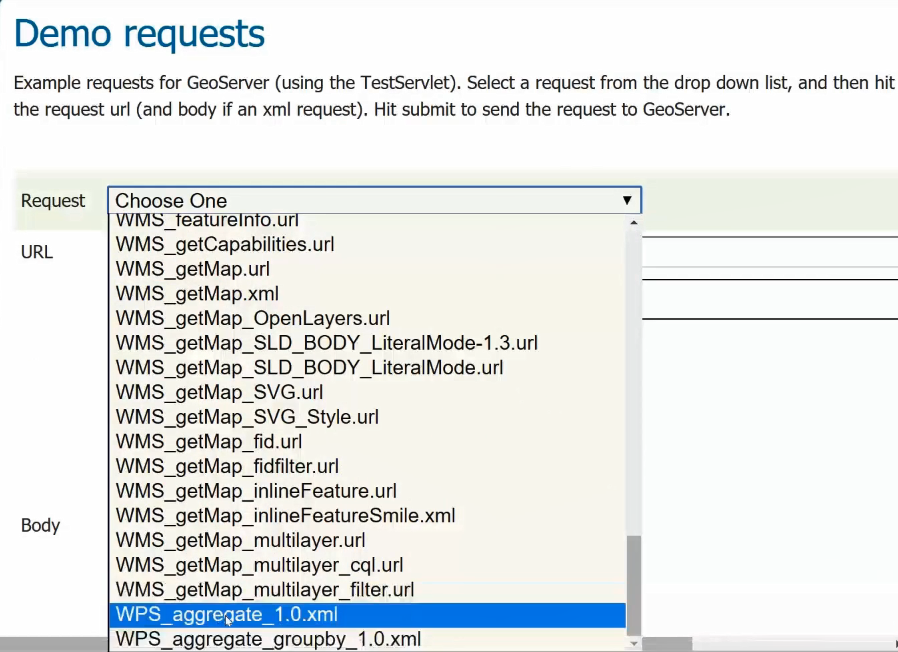Select WPS_aggregate_groupby_1.0.xml option

367,639
